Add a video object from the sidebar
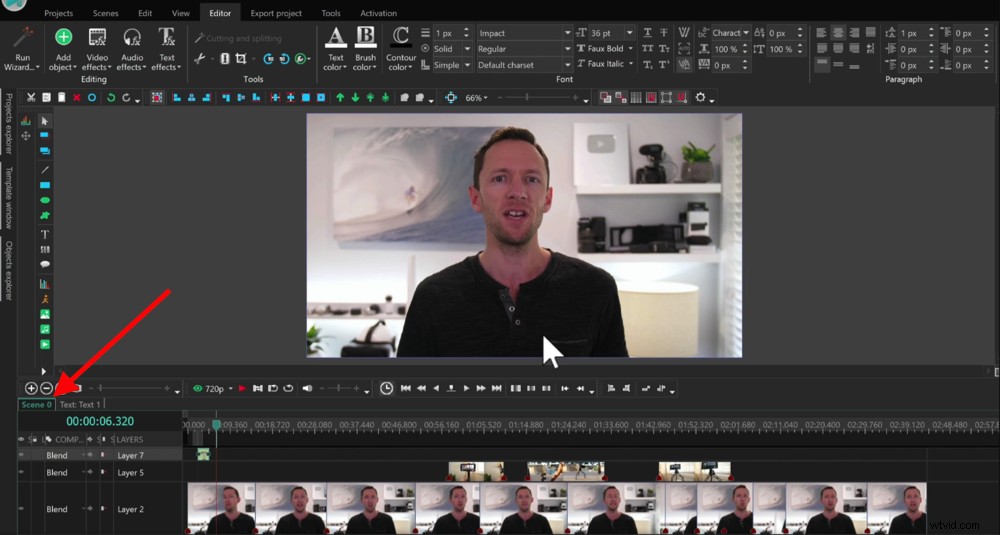Screen dimensions: 1000x535 [x=45, y=344]
